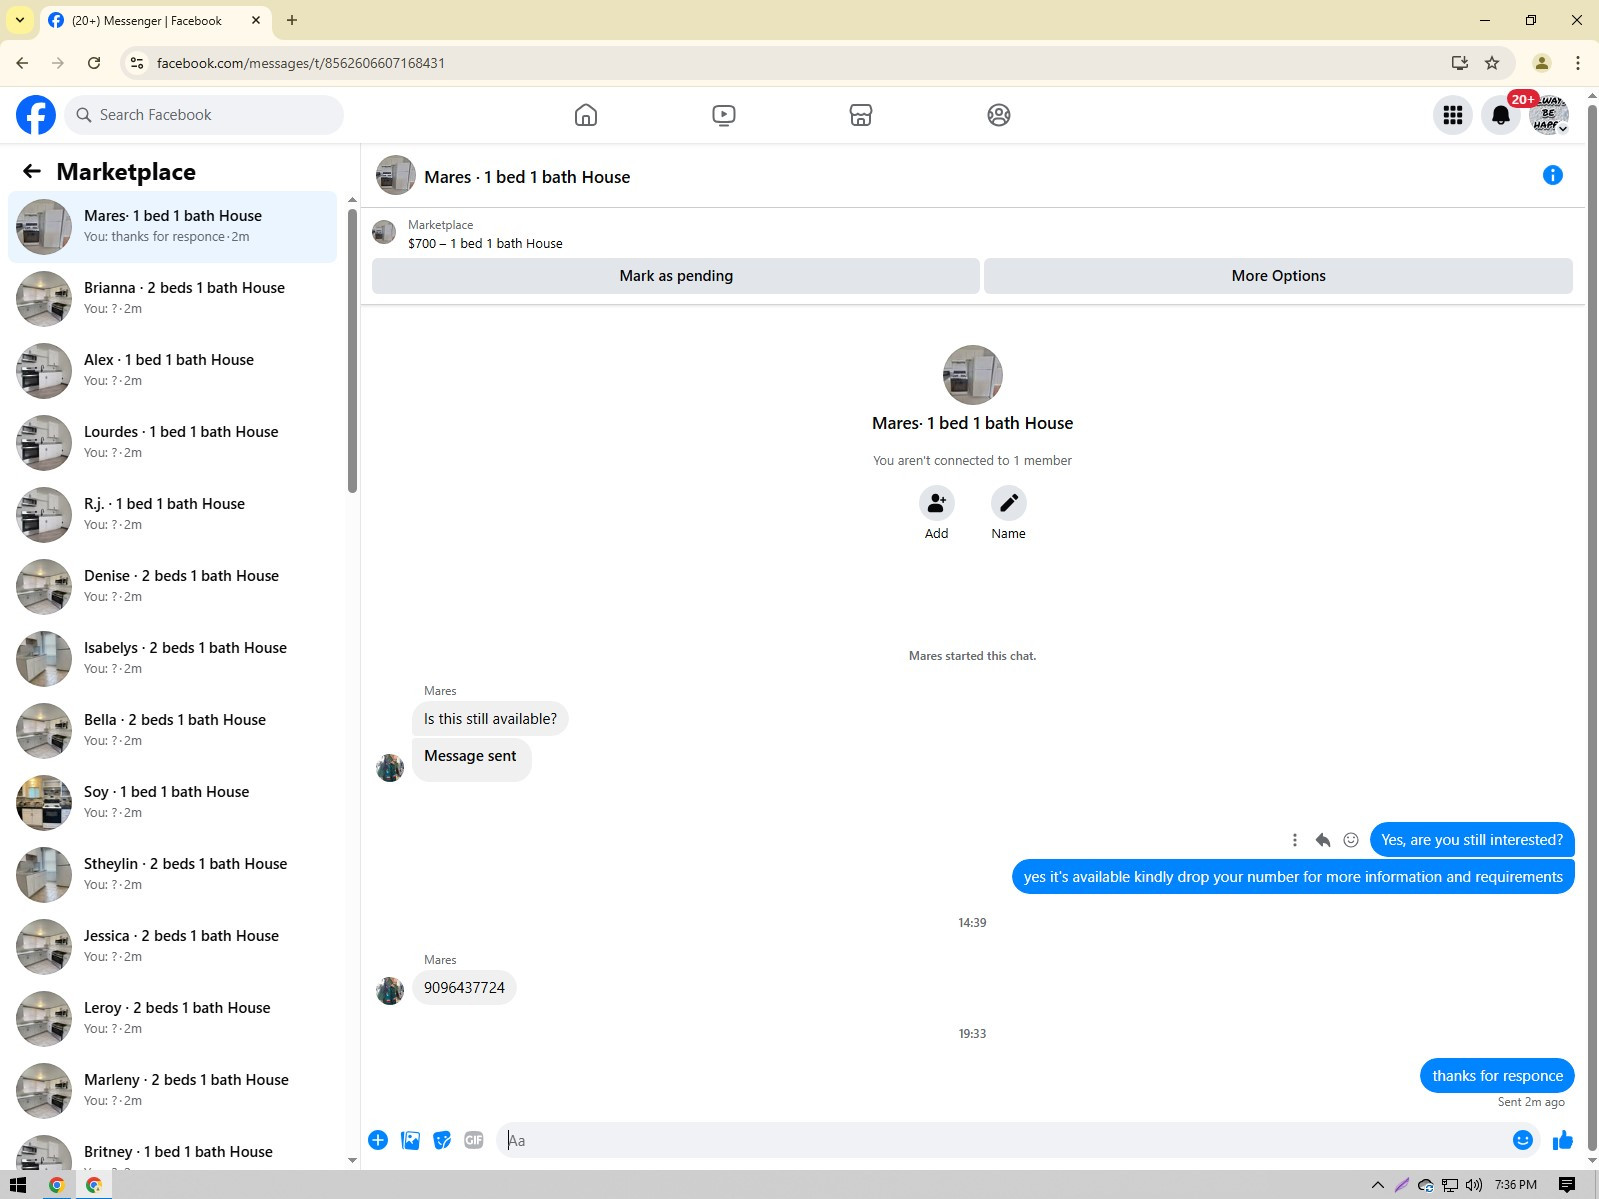Click Mares avatar beside phone number message
The image size is (1599, 1199).
tap(390, 990)
